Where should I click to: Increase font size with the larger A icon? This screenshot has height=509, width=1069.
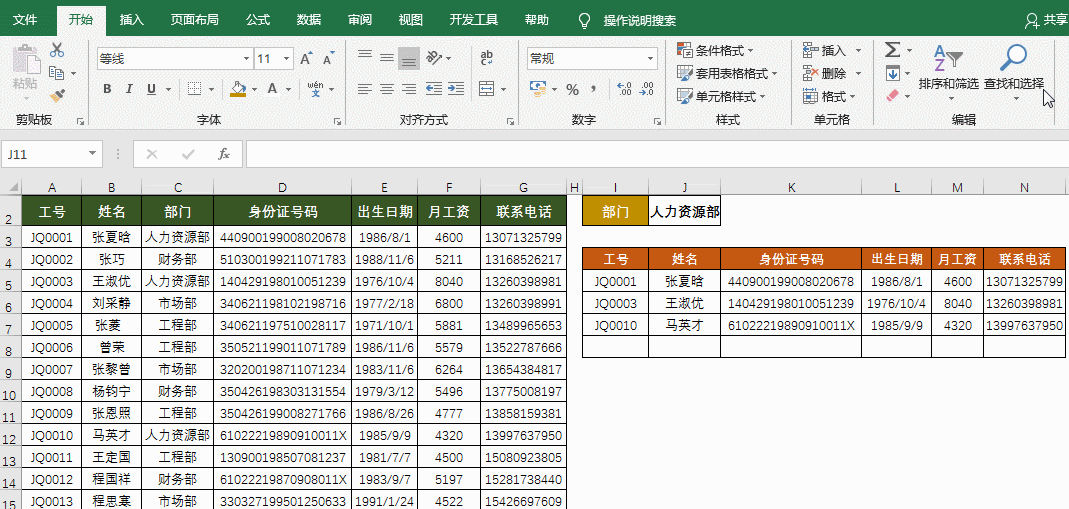[x=307, y=59]
